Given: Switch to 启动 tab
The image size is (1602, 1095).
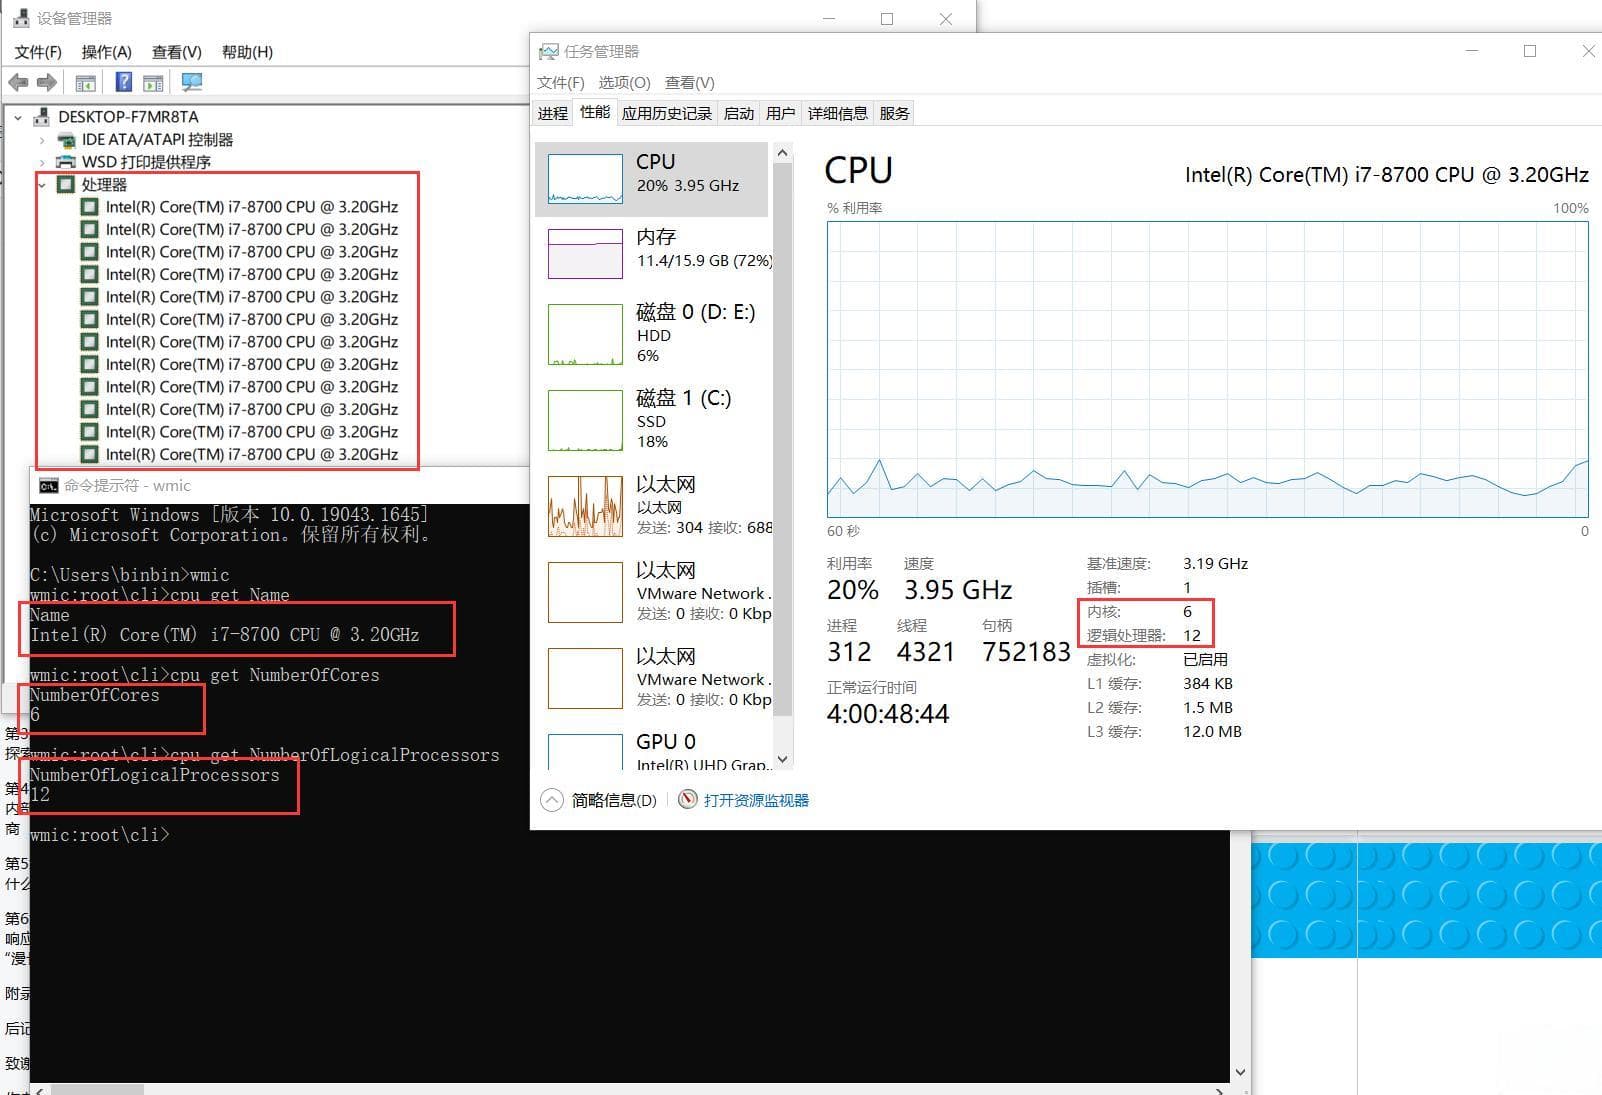Looking at the screenshot, I should coord(739,113).
